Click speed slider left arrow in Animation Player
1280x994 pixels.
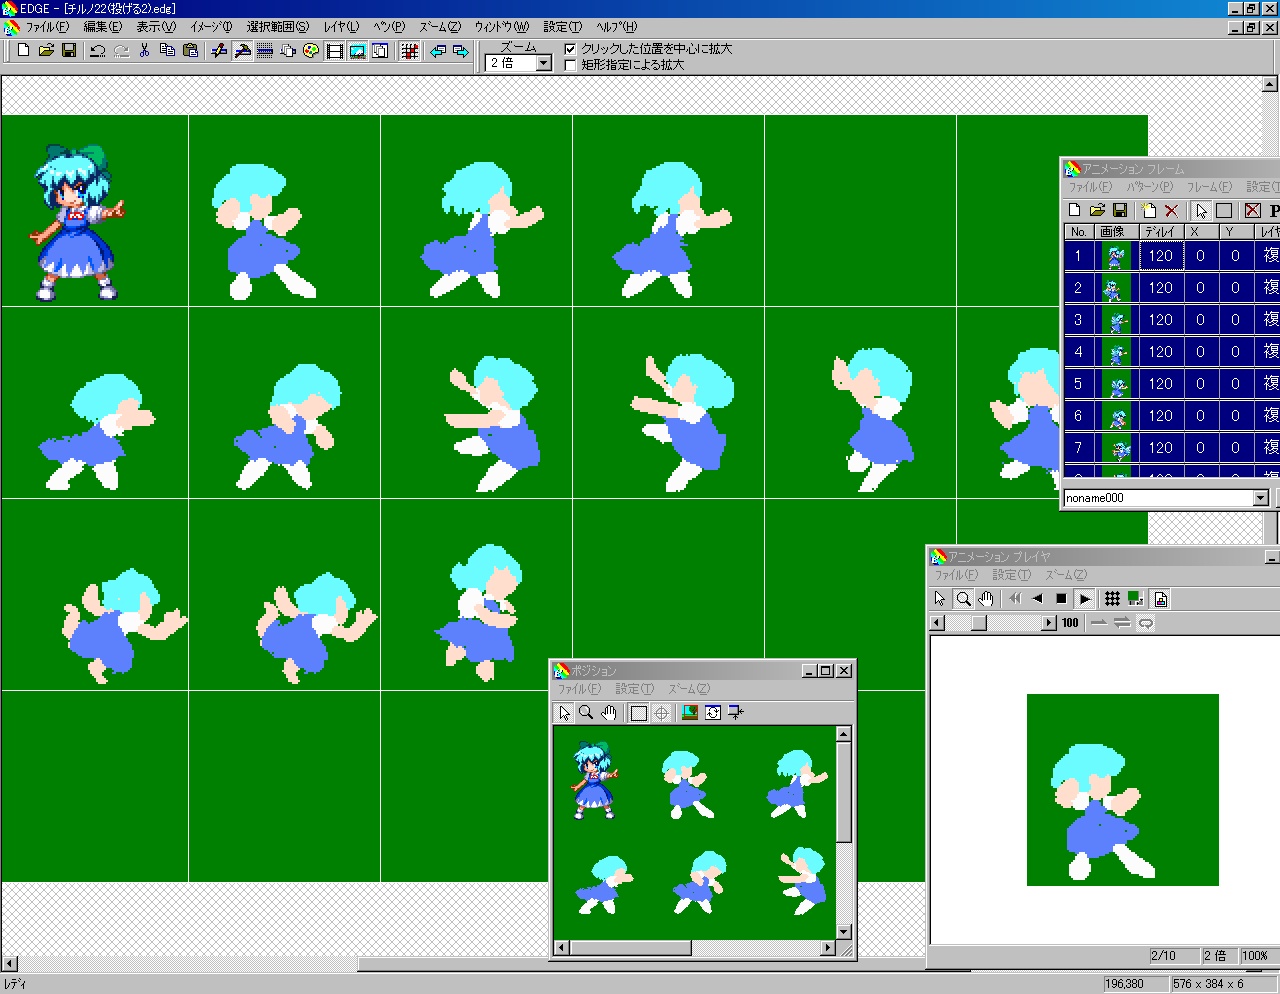point(937,623)
